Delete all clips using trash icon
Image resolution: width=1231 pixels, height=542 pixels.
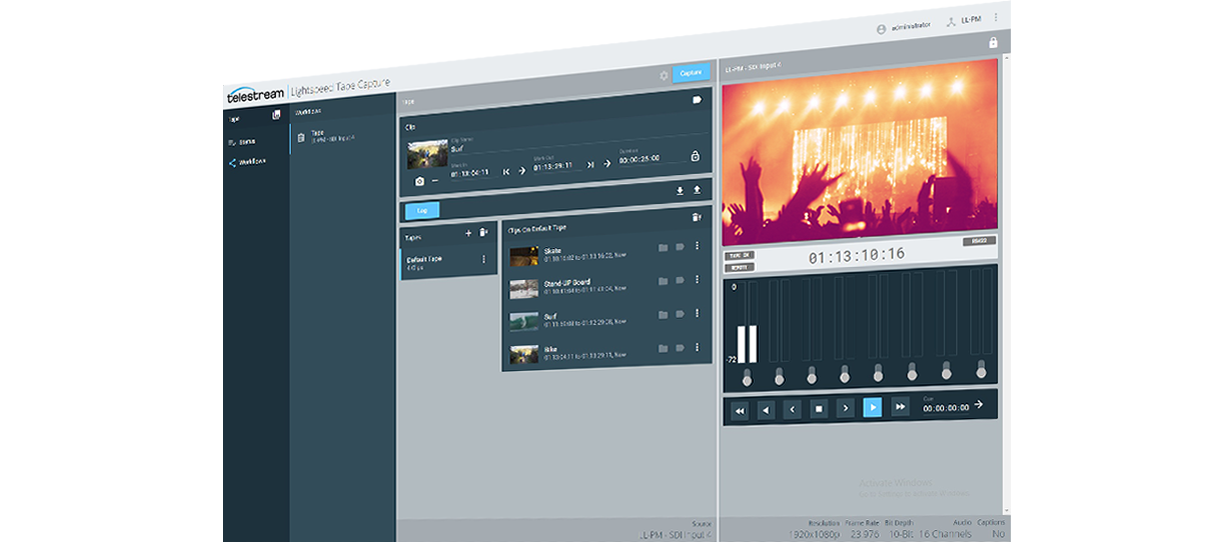(x=696, y=217)
